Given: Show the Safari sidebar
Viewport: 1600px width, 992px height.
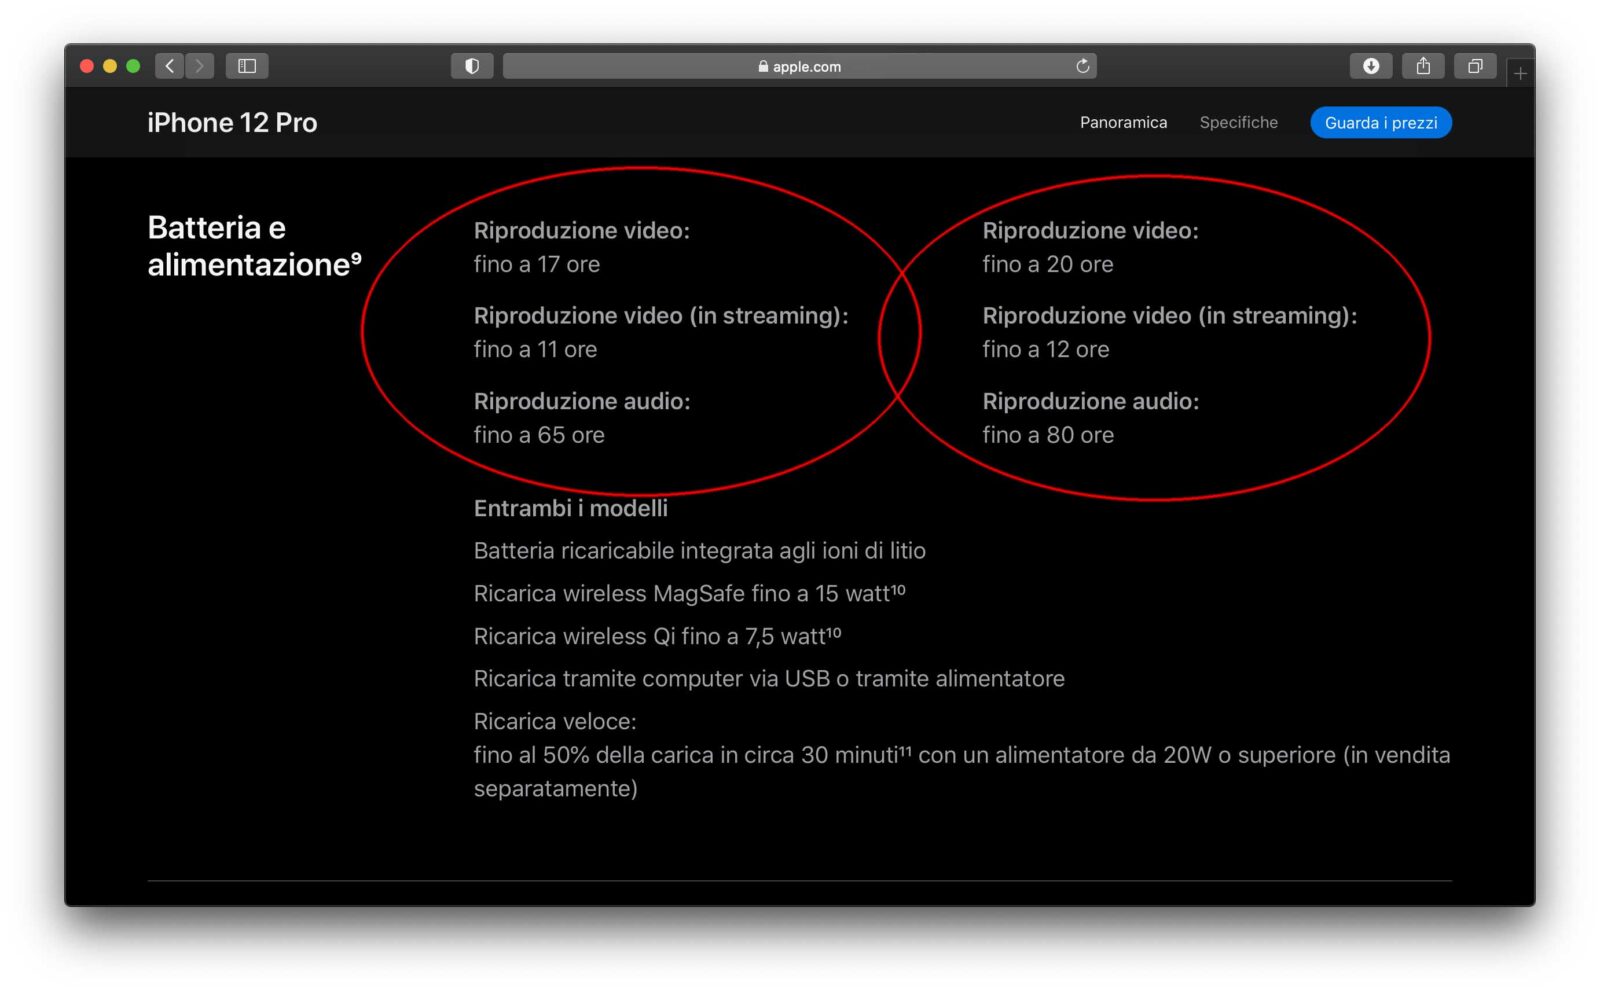Looking at the screenshot, I should coord(247,66).
